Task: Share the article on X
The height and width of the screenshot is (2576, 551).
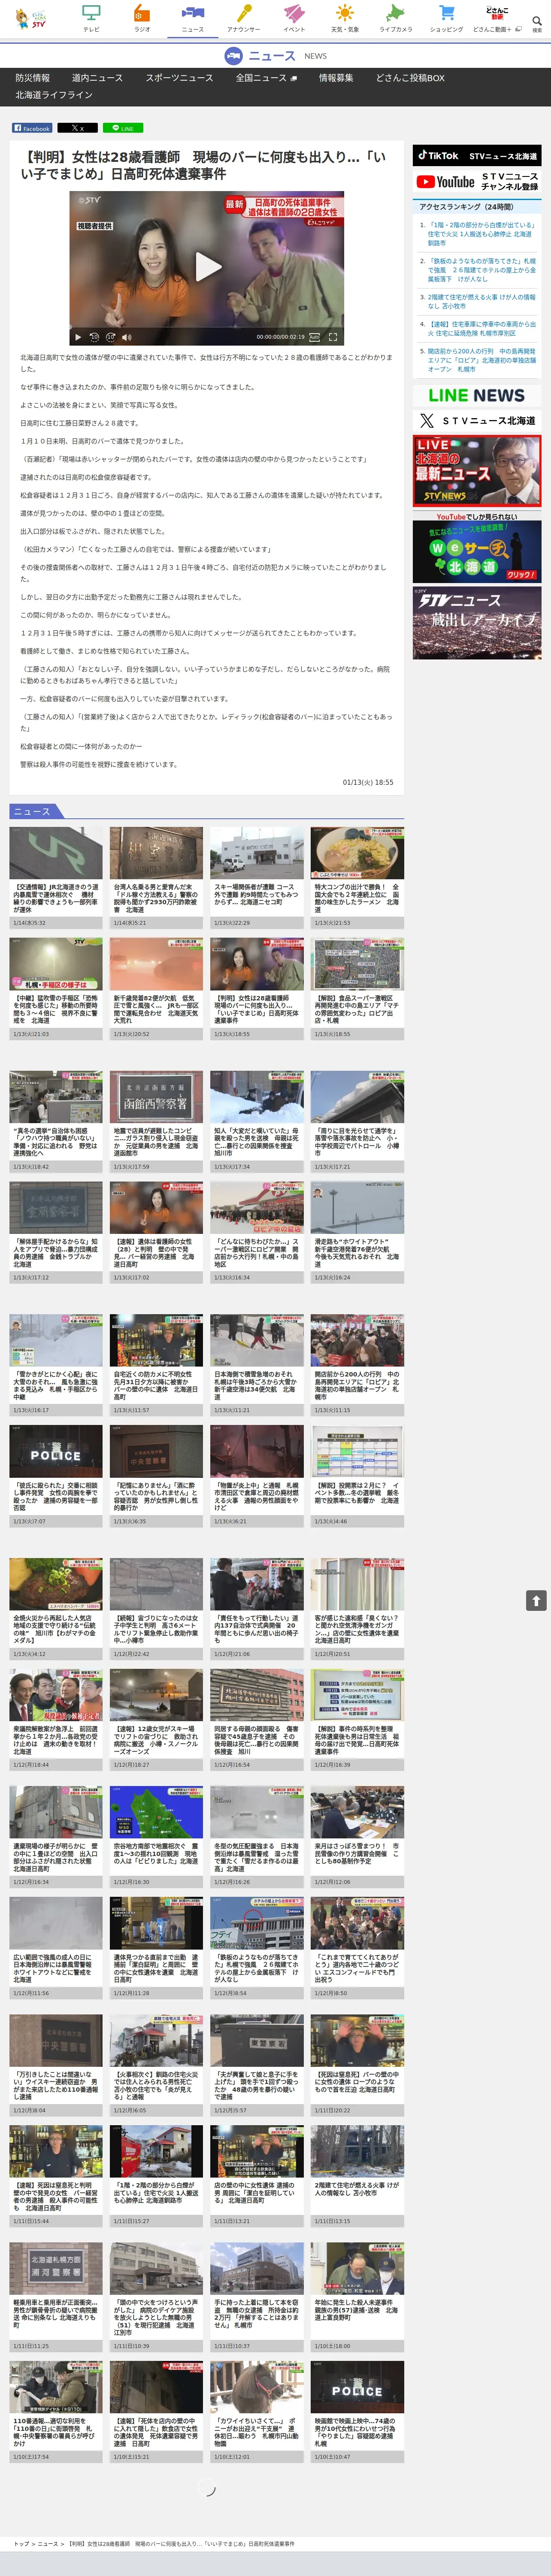Action: 78,128
